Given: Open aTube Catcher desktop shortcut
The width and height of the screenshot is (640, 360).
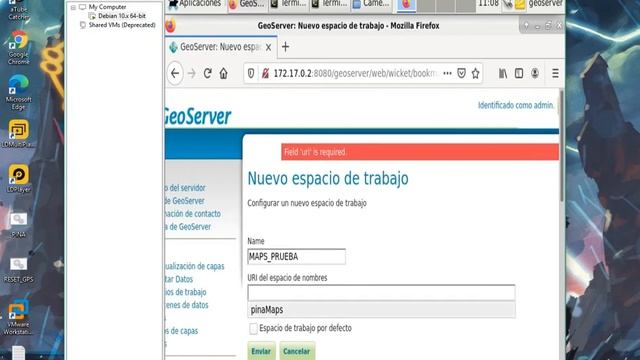Looking at the screenshot, I should [18, 10].
